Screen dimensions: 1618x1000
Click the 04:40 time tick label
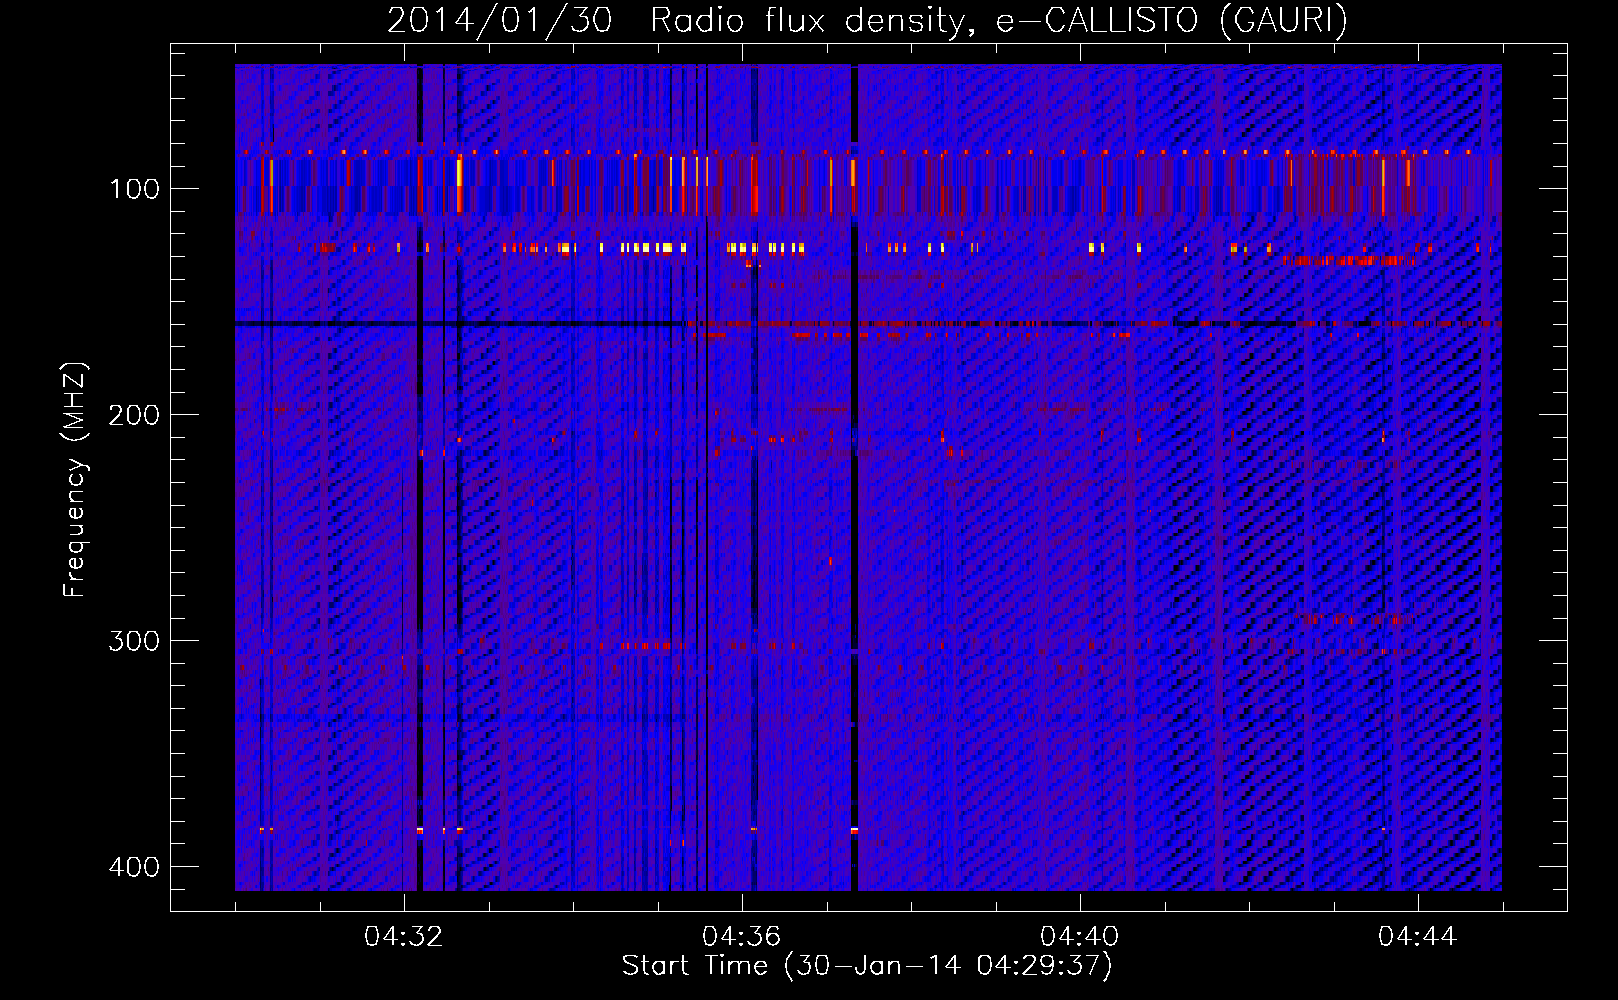click(x=1080, y=937)
